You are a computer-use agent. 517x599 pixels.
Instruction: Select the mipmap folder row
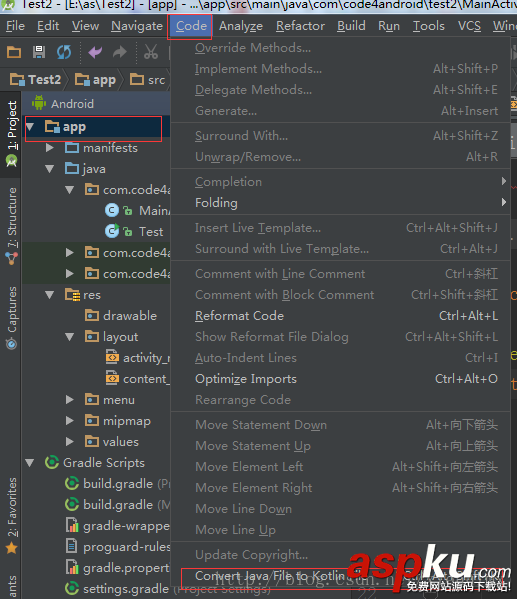96,421
